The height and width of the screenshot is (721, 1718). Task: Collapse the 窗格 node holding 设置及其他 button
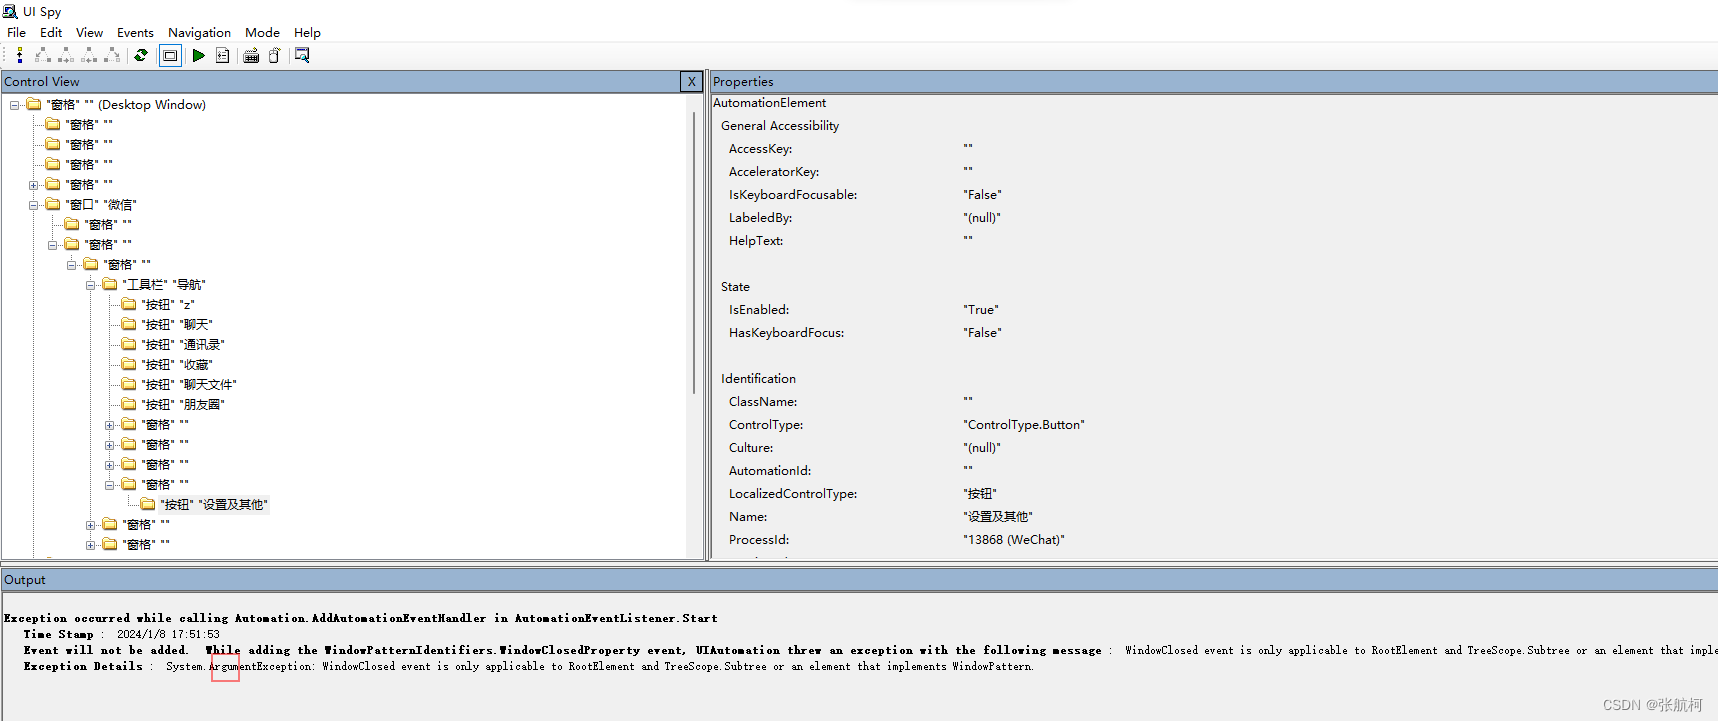point(110,485)
